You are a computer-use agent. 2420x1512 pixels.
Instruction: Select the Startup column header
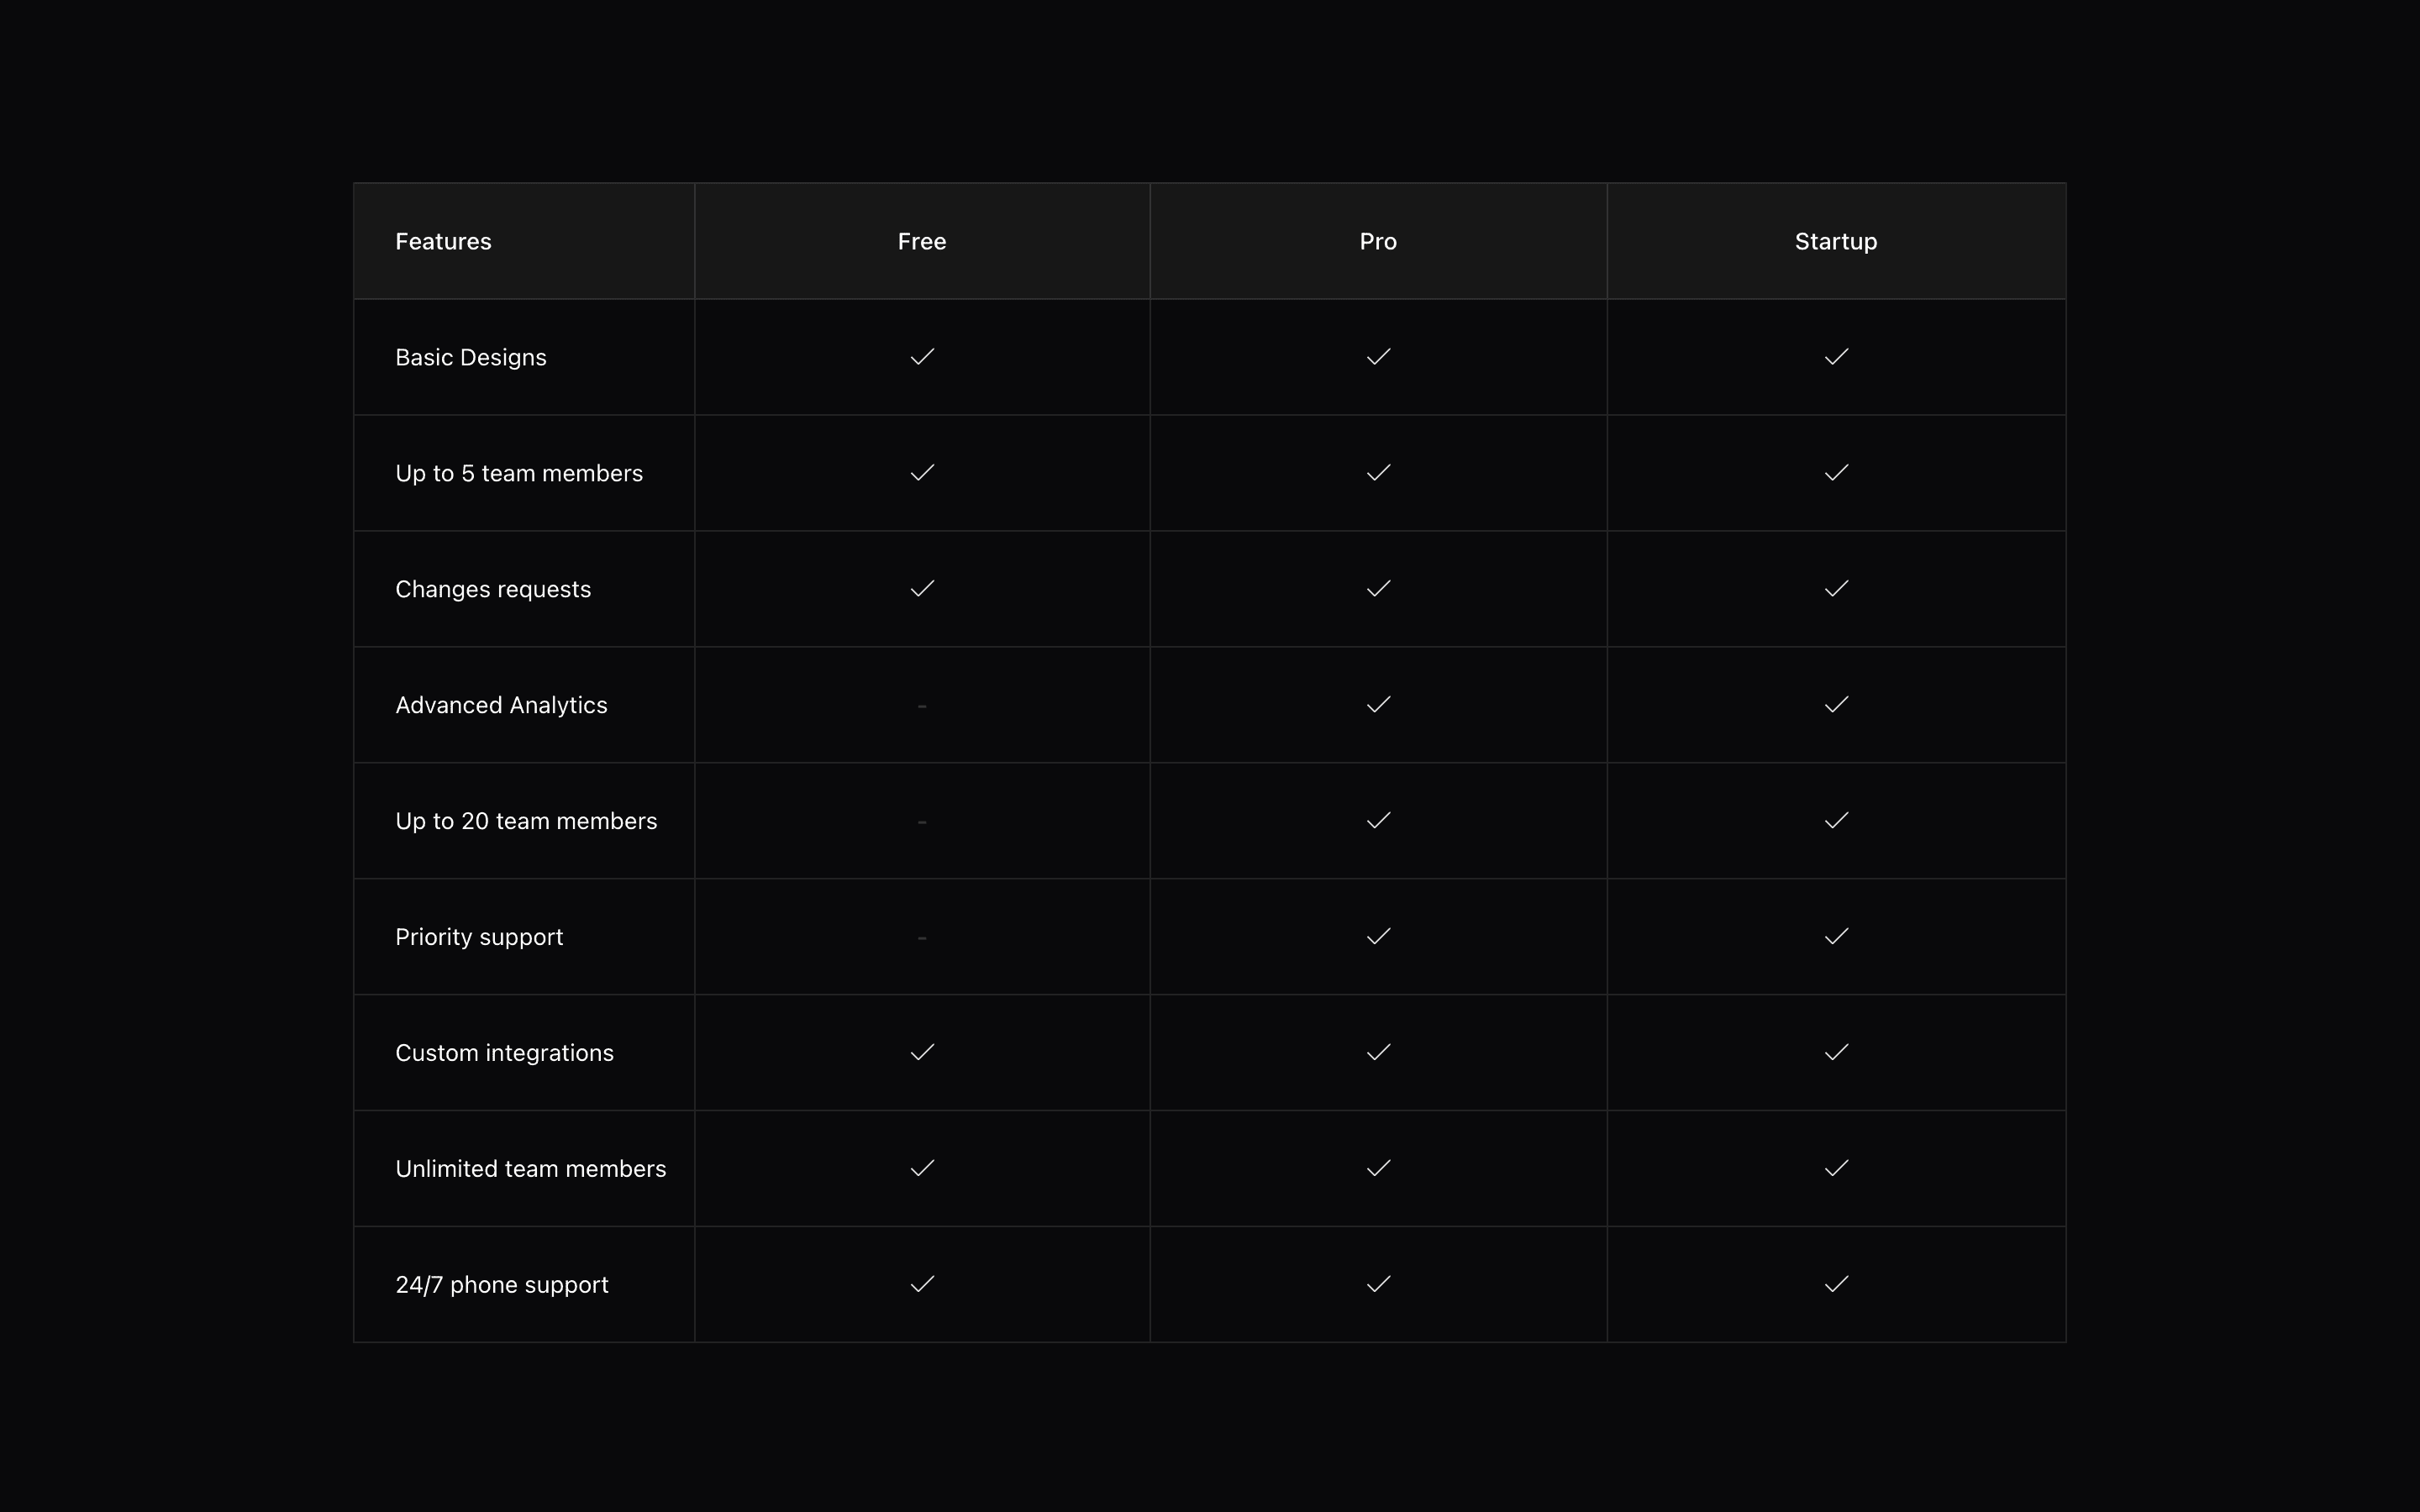click(1836, 242)
